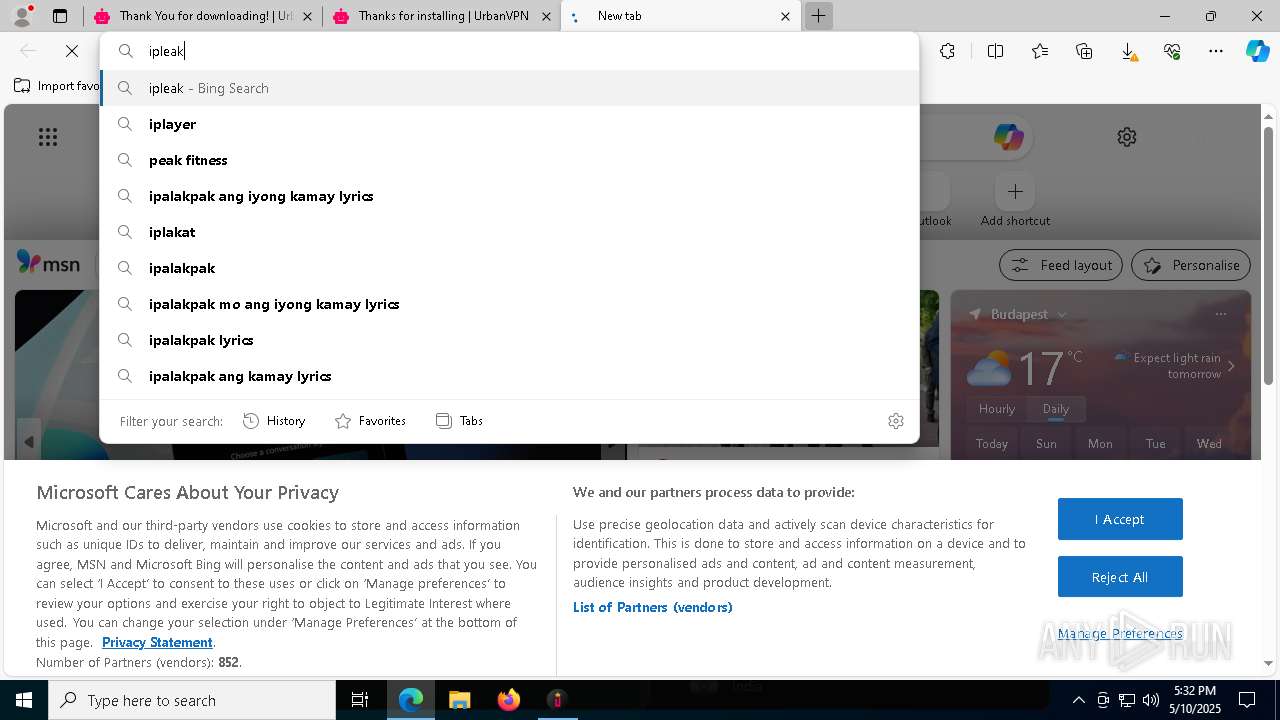The width and height of the screenshot is (1280, 720).
Task: Select the plain ipalakpak suggestion
Action: click(509, 268)
